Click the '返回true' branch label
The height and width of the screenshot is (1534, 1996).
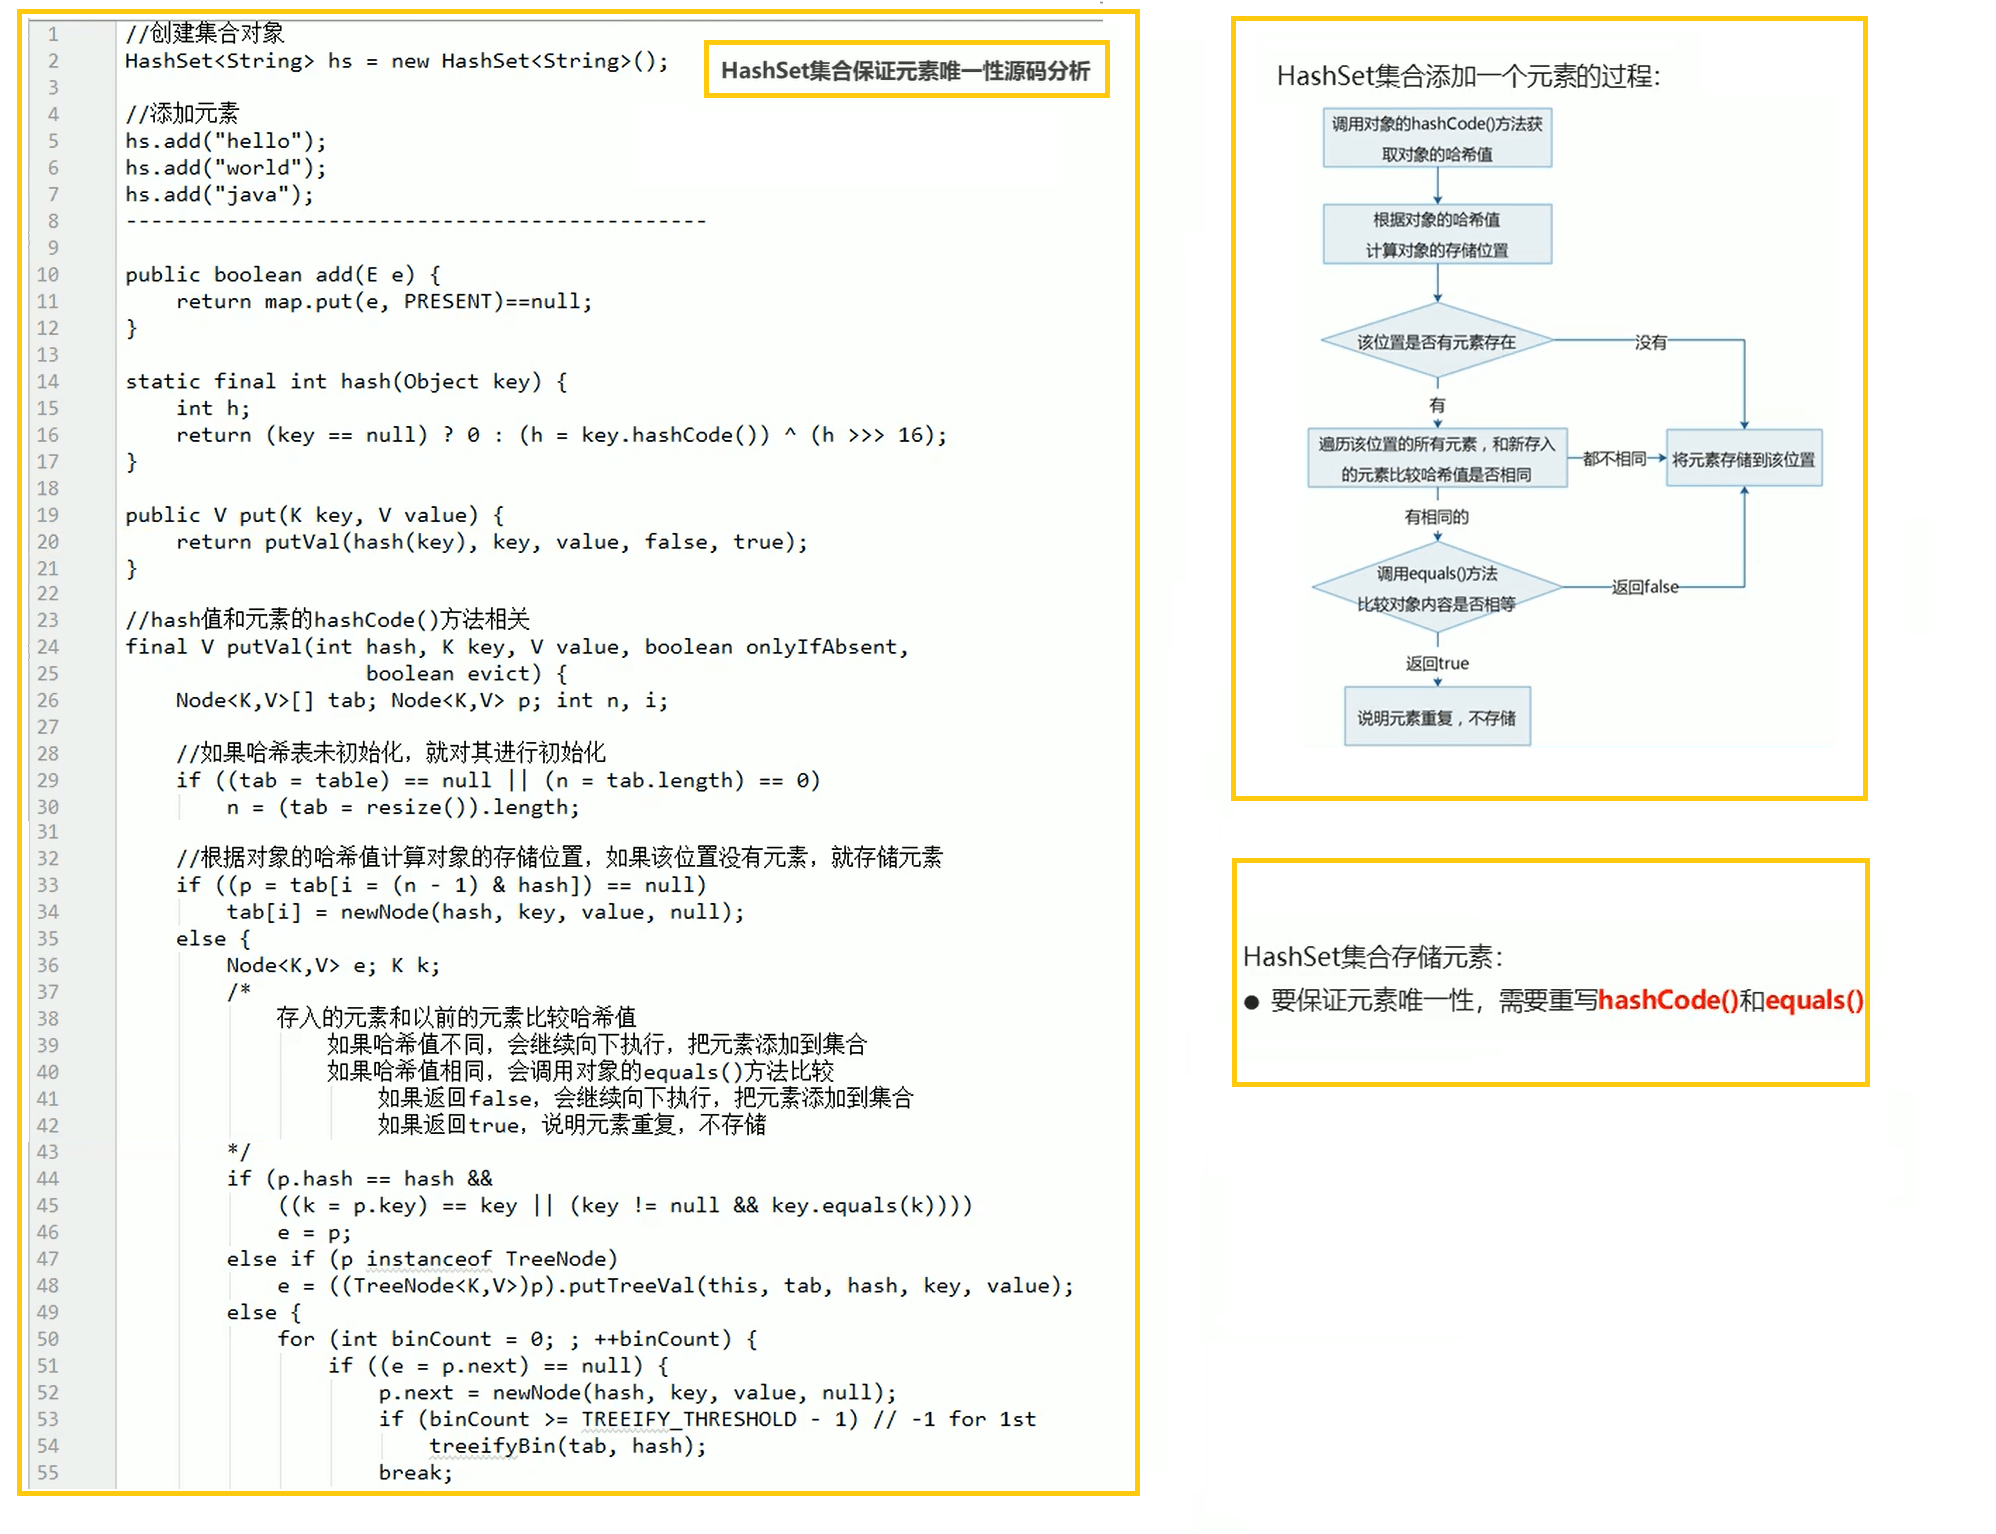click(1437, 664)
